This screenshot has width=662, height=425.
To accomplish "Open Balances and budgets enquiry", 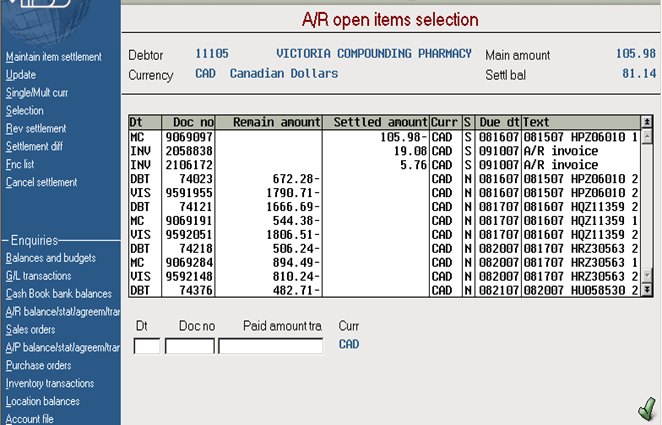I will (x=51, y=258).
